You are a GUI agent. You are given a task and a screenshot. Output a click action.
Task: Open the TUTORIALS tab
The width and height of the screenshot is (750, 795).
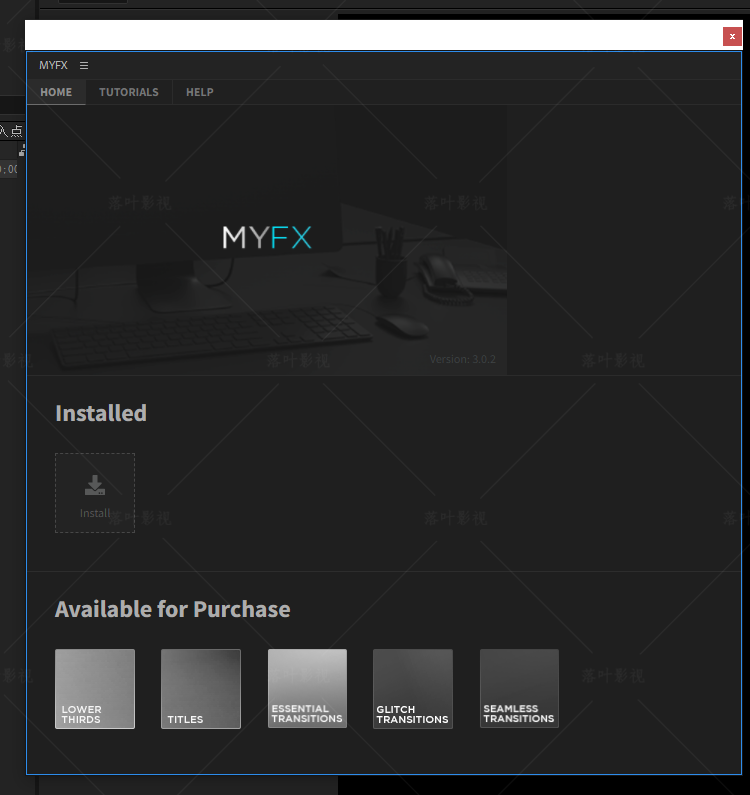(x=129, y=92)
